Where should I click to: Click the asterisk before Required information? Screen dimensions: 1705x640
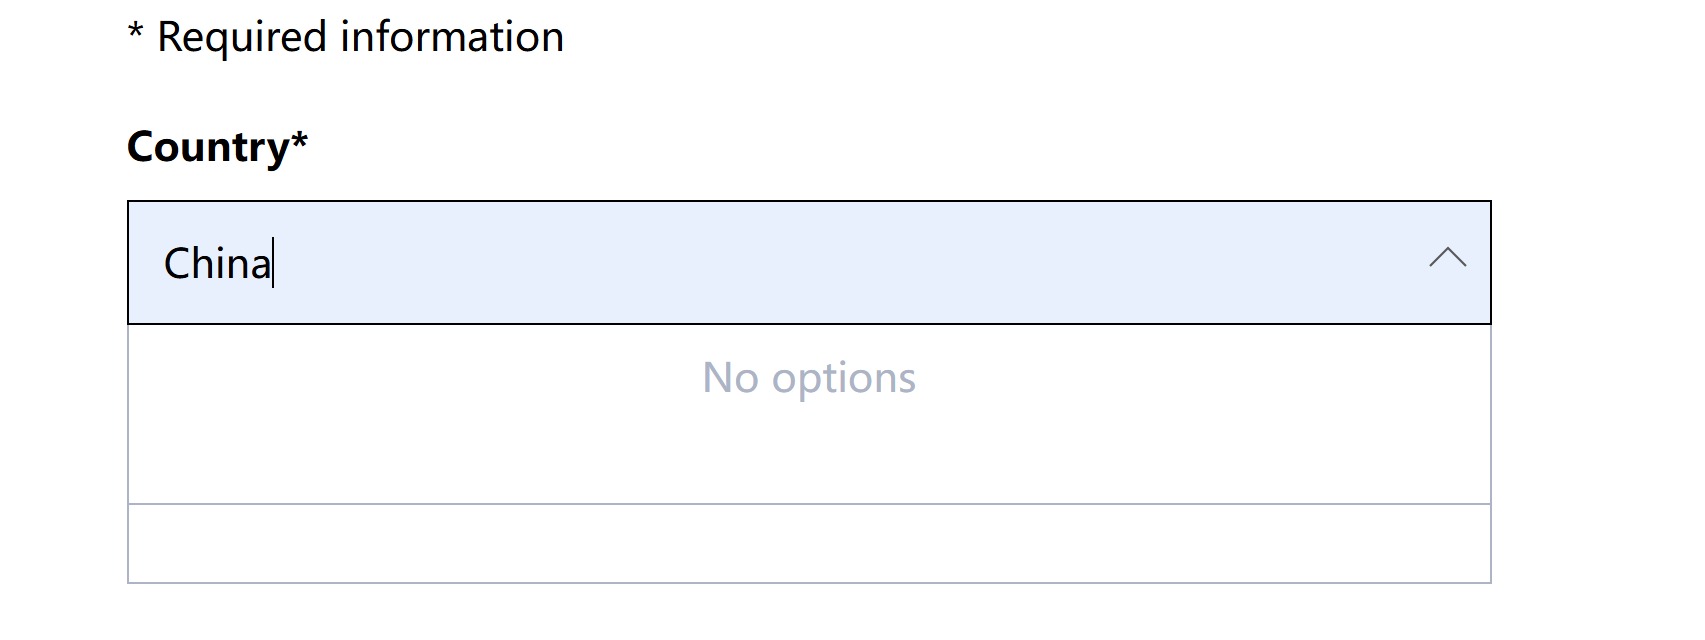click(136, 33)
